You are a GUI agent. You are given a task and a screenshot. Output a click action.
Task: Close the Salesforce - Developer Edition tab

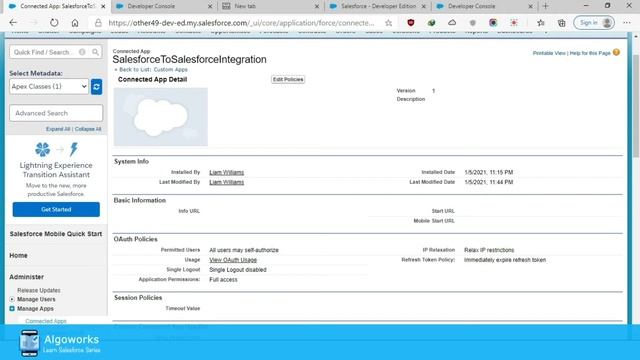424,6
